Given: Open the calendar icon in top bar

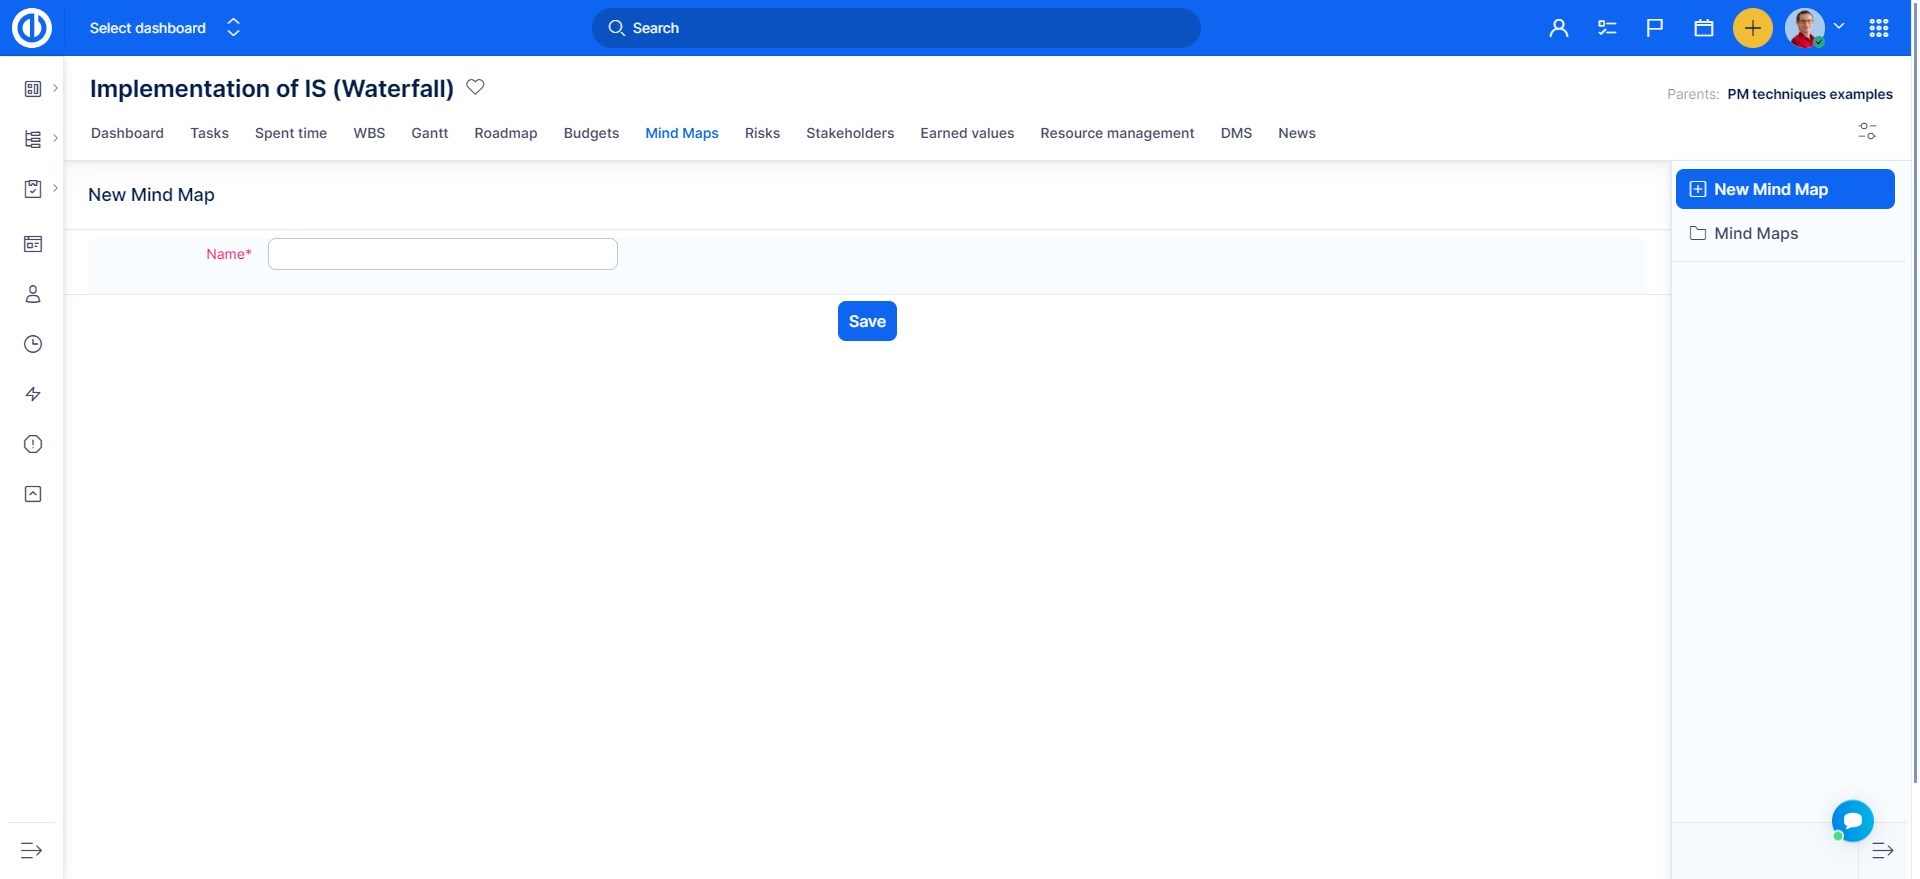Looking at the screenshot, I should click(x=1704, y=28).
